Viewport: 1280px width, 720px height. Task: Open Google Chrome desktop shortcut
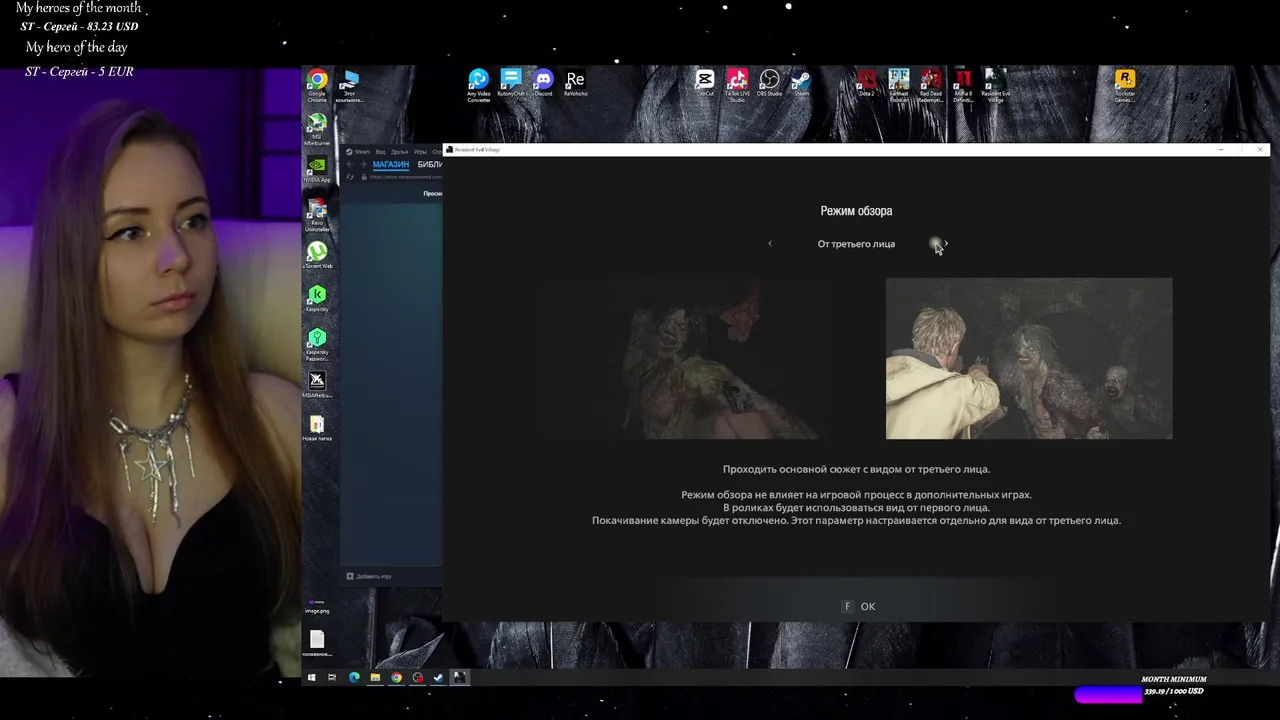(x=317, y=85)
